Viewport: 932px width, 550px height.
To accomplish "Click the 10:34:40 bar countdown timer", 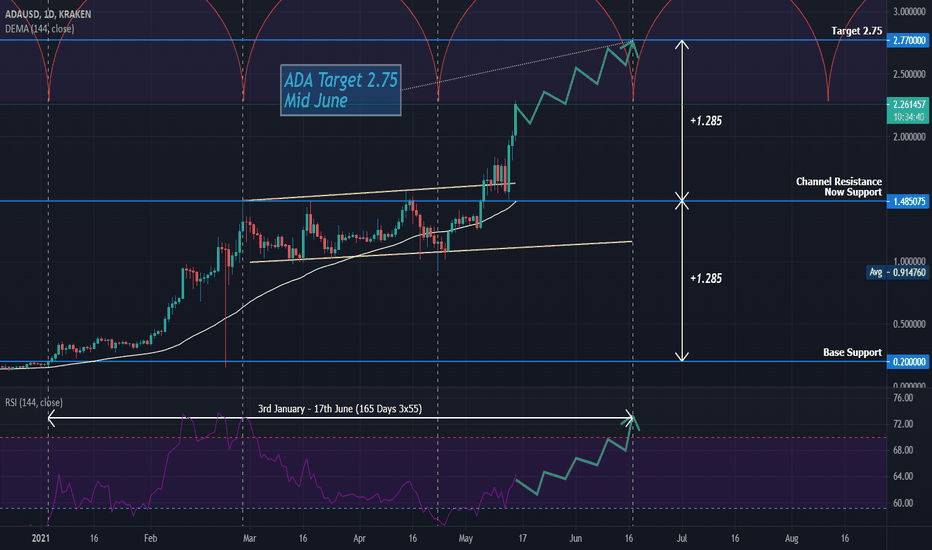I will coord(908,117).
